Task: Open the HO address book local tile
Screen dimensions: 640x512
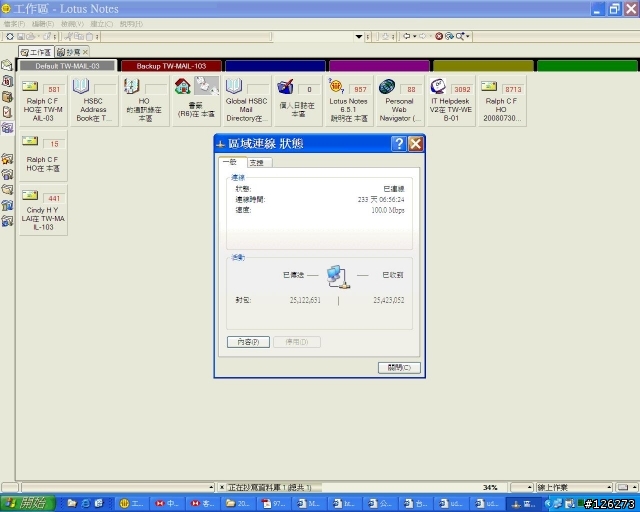Action: click(144, 101)
